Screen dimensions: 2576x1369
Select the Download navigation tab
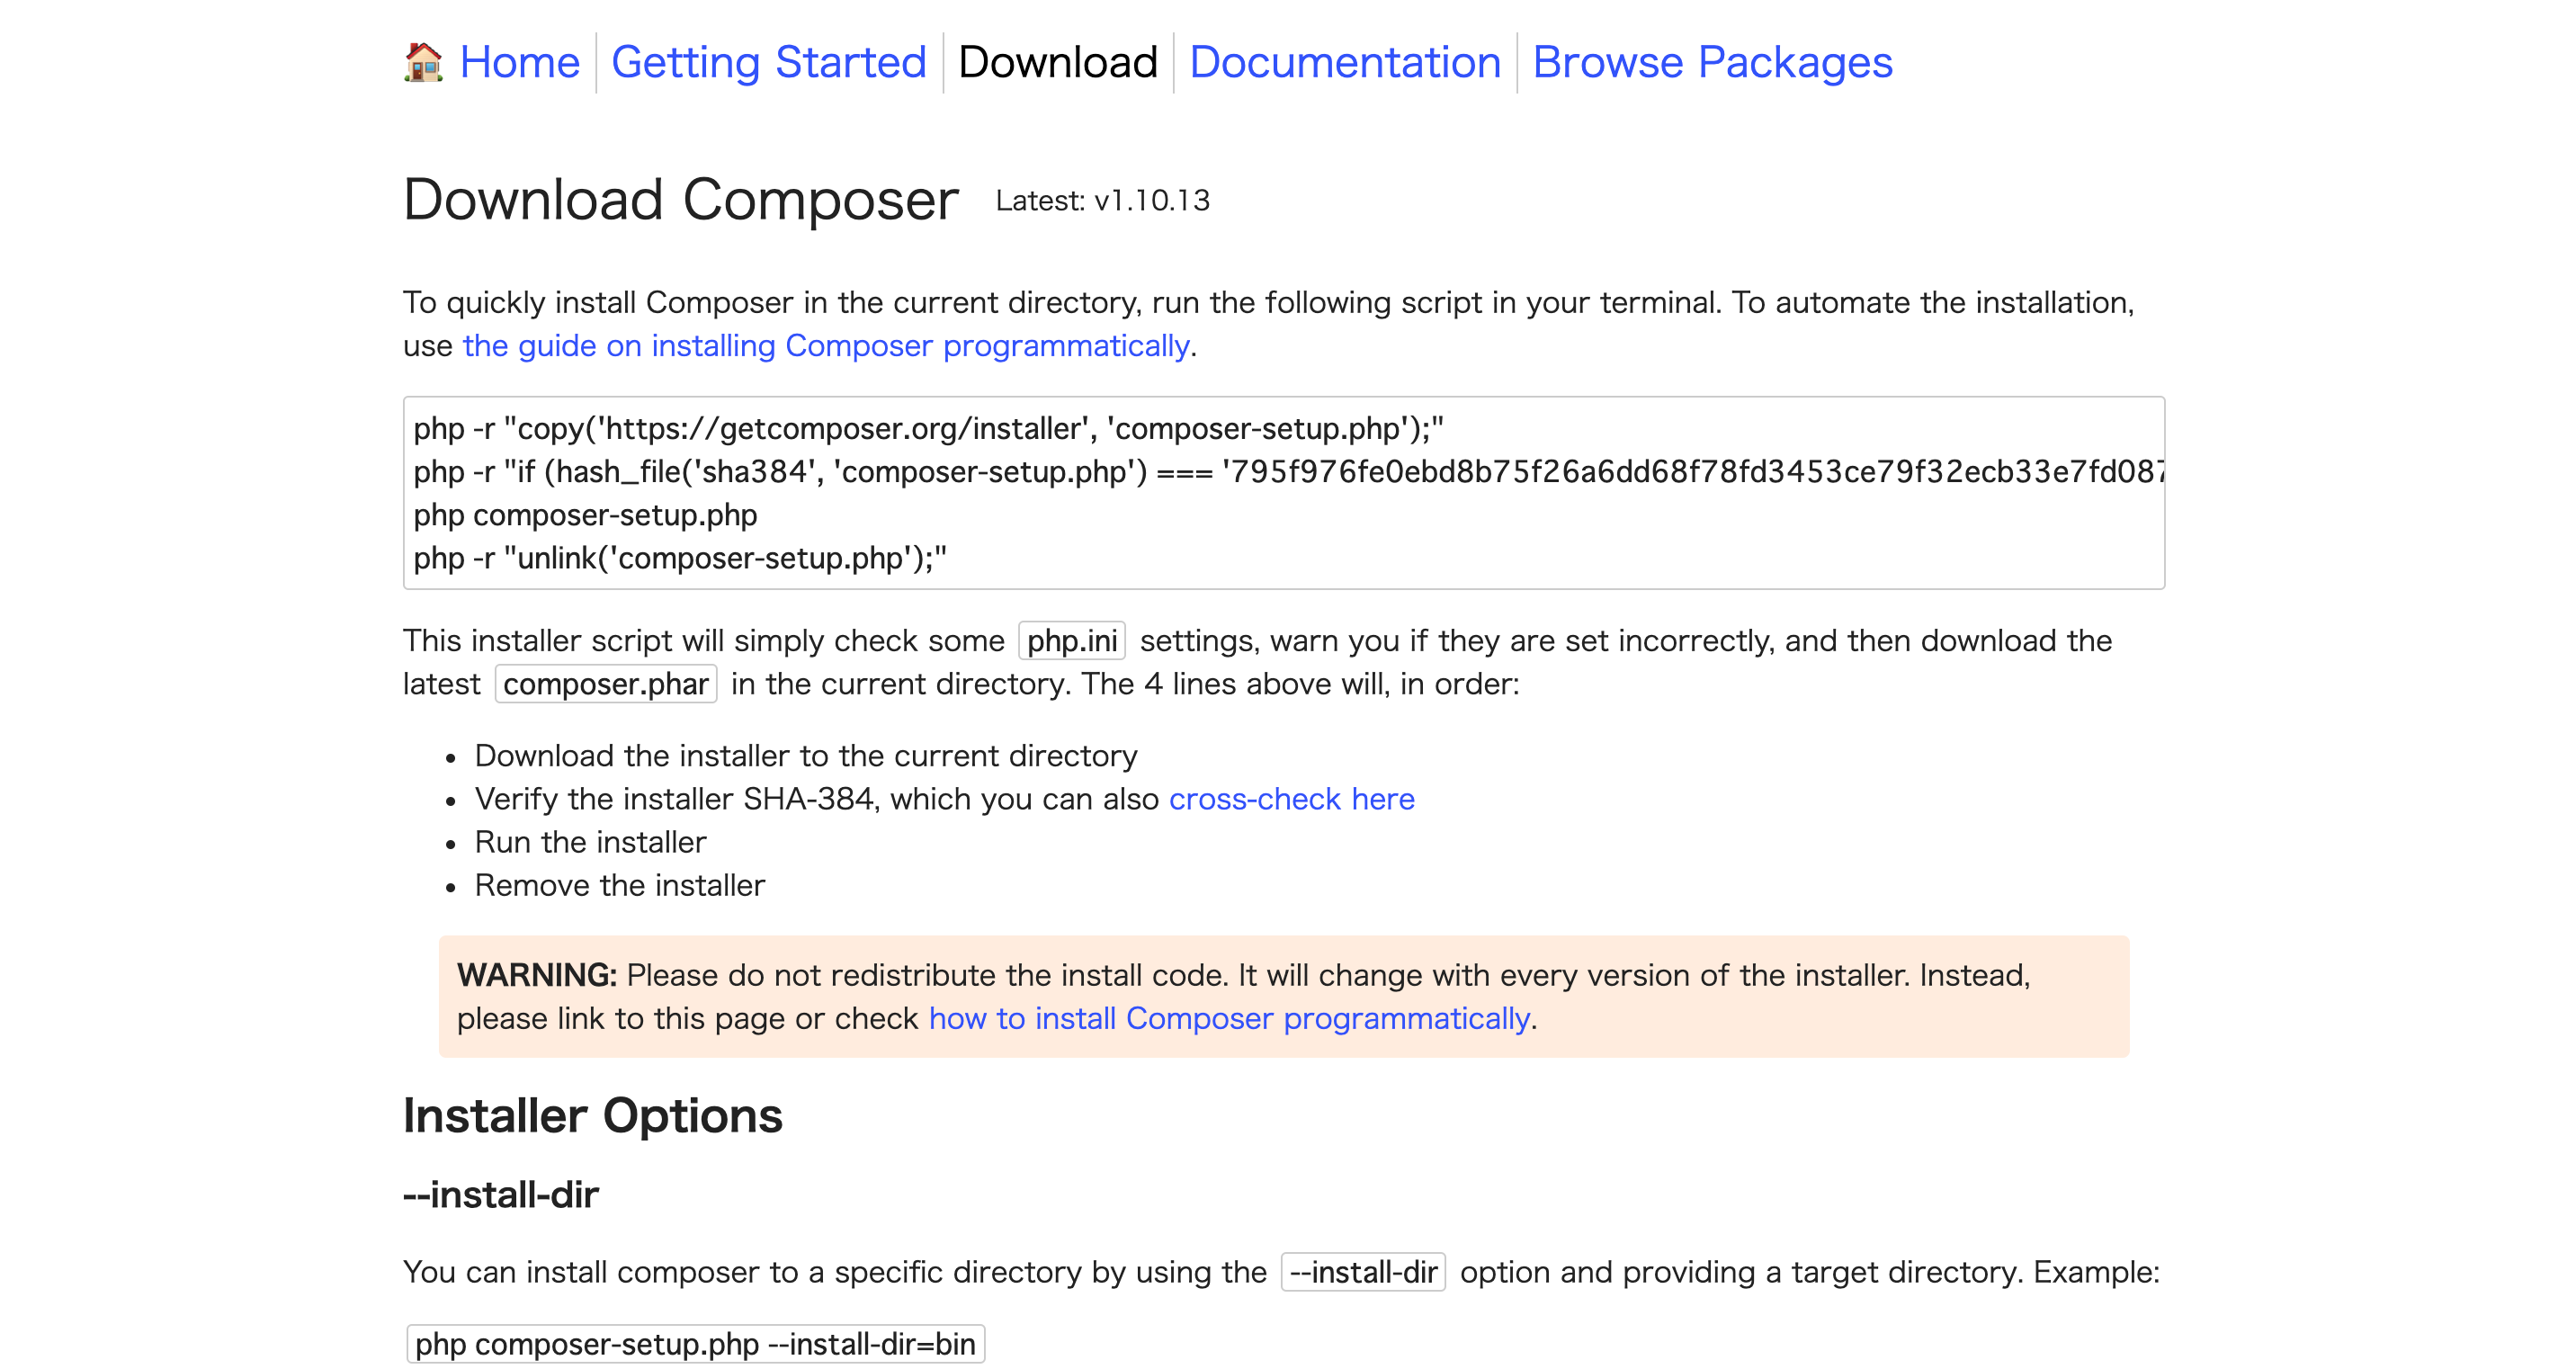[x=1057, y=62]
